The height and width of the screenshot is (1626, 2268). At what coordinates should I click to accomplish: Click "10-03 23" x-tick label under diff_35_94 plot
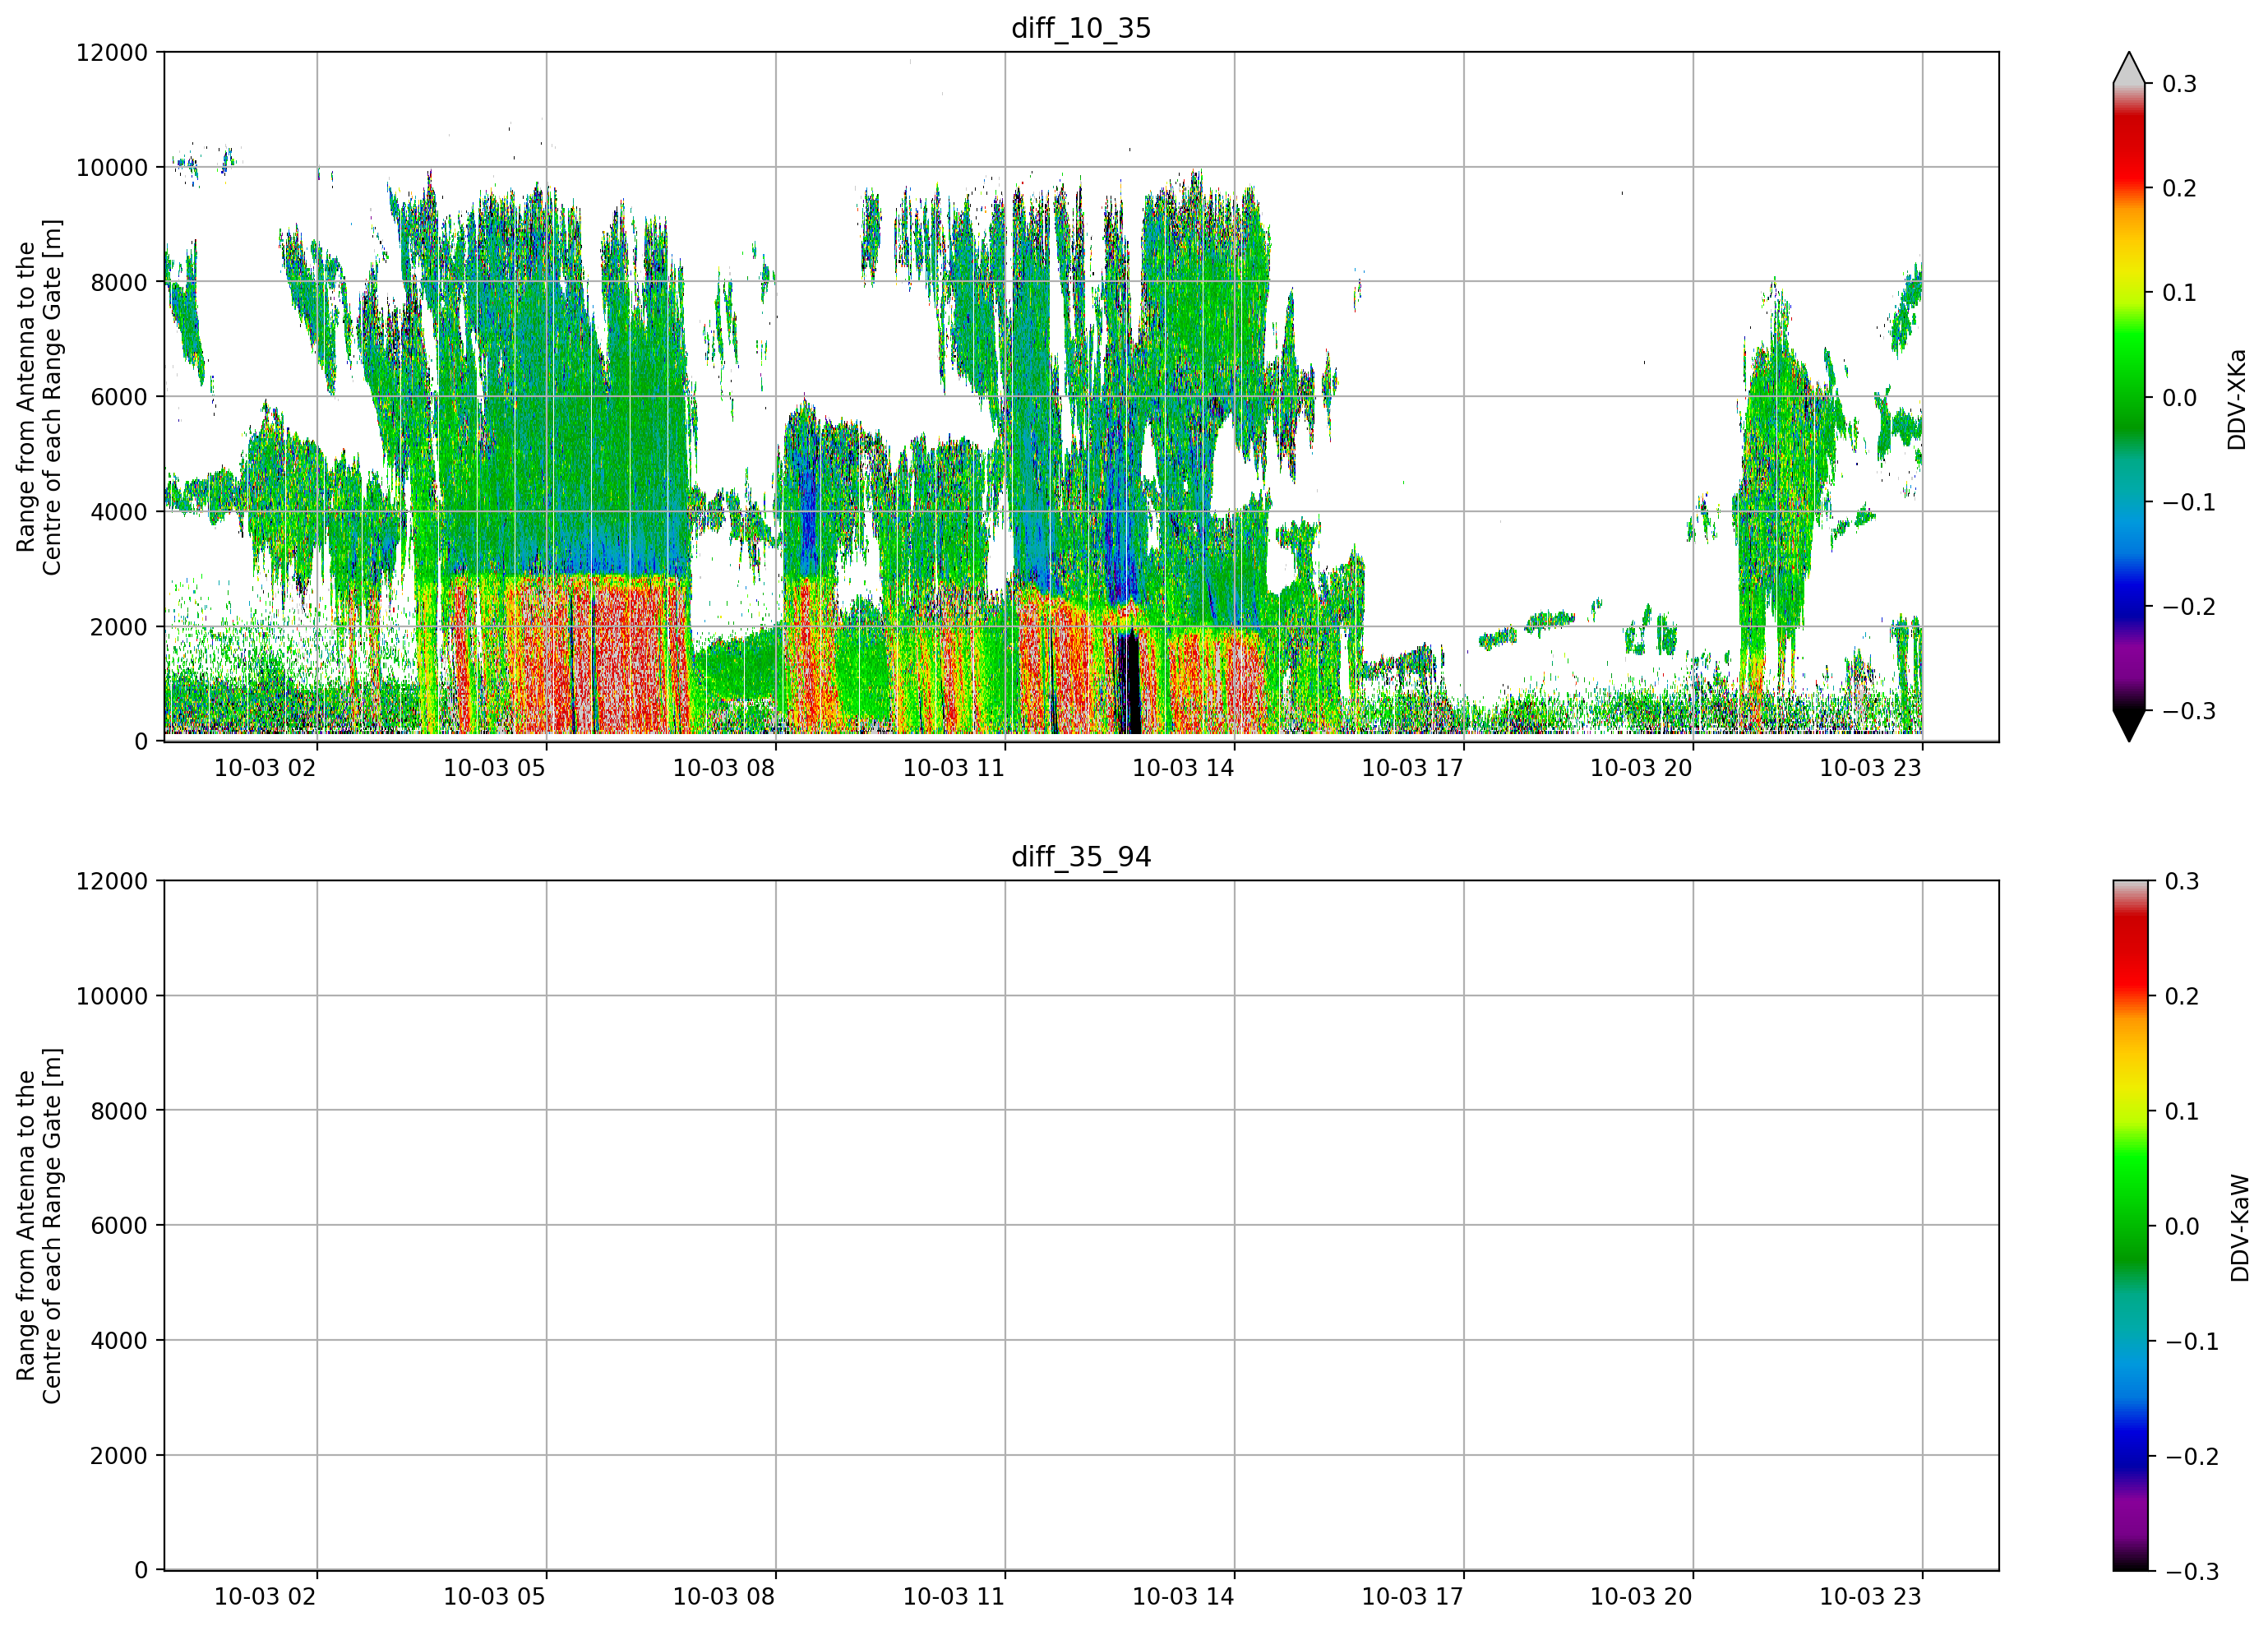1870,1597
